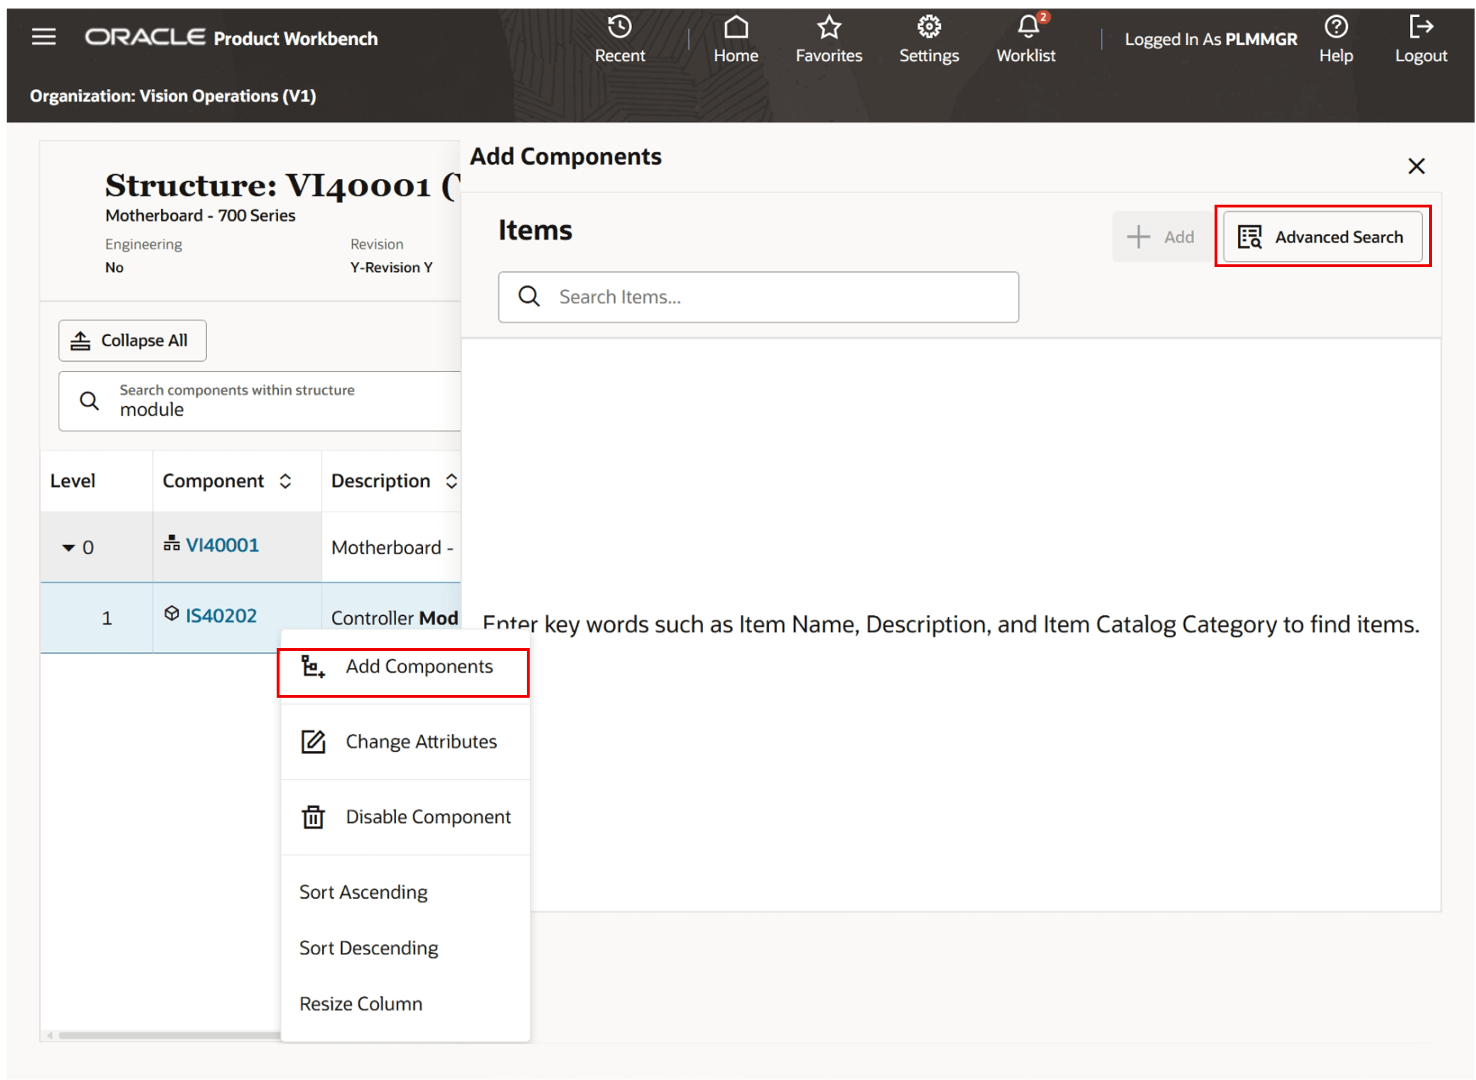Viewport: 1476px width, 1080px height.
Task: Open the Settings page
Action: coord(928,38)
